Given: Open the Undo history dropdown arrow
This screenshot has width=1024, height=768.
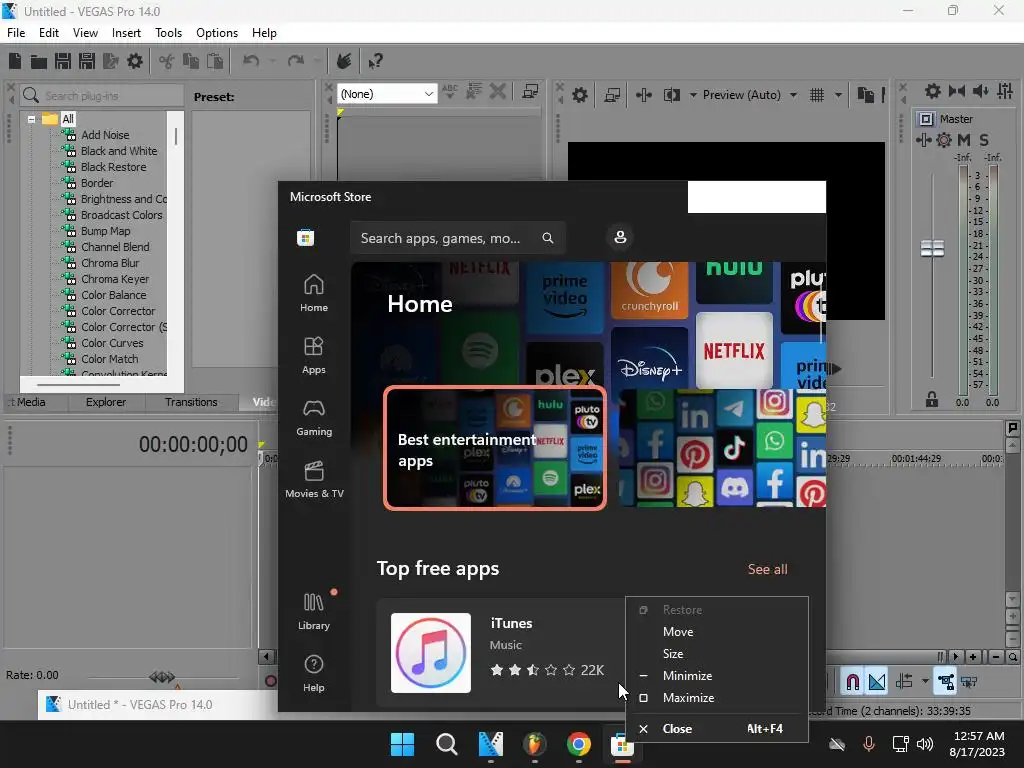Looking at the screenshot, I should 272,61.
